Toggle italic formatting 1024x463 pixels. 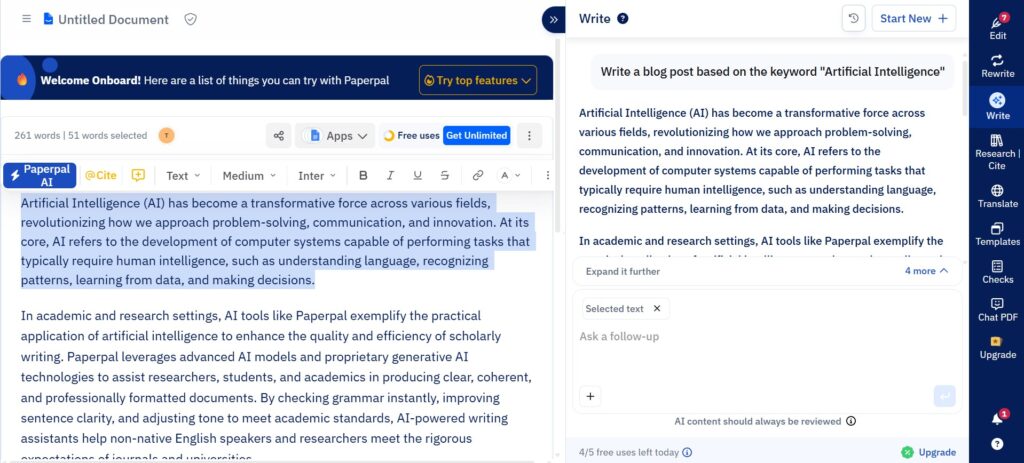[391, 175]
